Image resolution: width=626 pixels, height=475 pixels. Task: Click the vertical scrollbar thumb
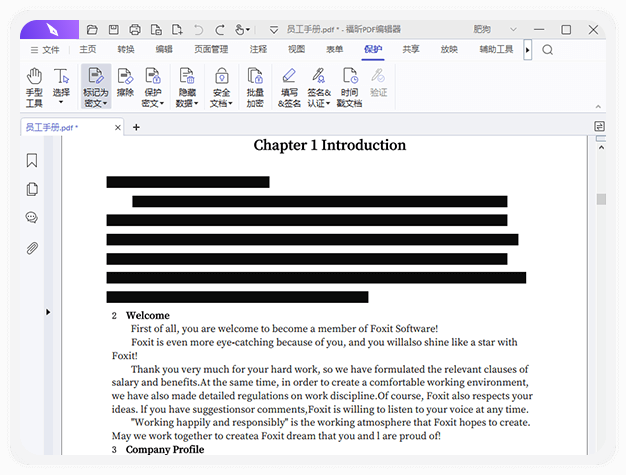click(x=601, y=199)
